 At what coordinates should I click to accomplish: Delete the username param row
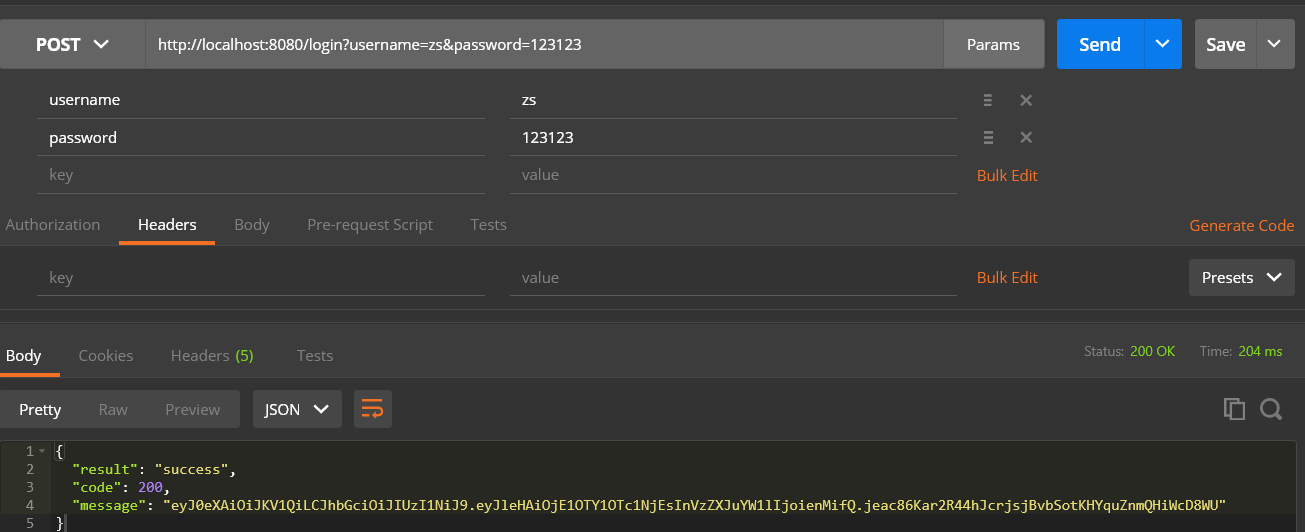(x=1025, y=100)
